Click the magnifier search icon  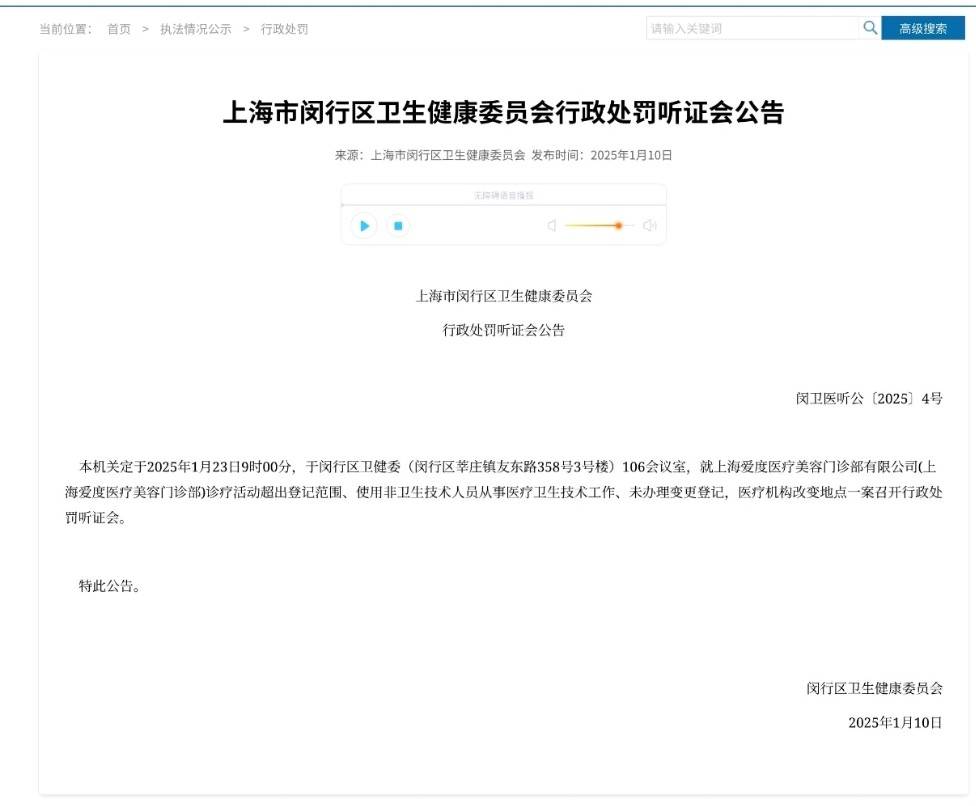(x=870, y=28)
